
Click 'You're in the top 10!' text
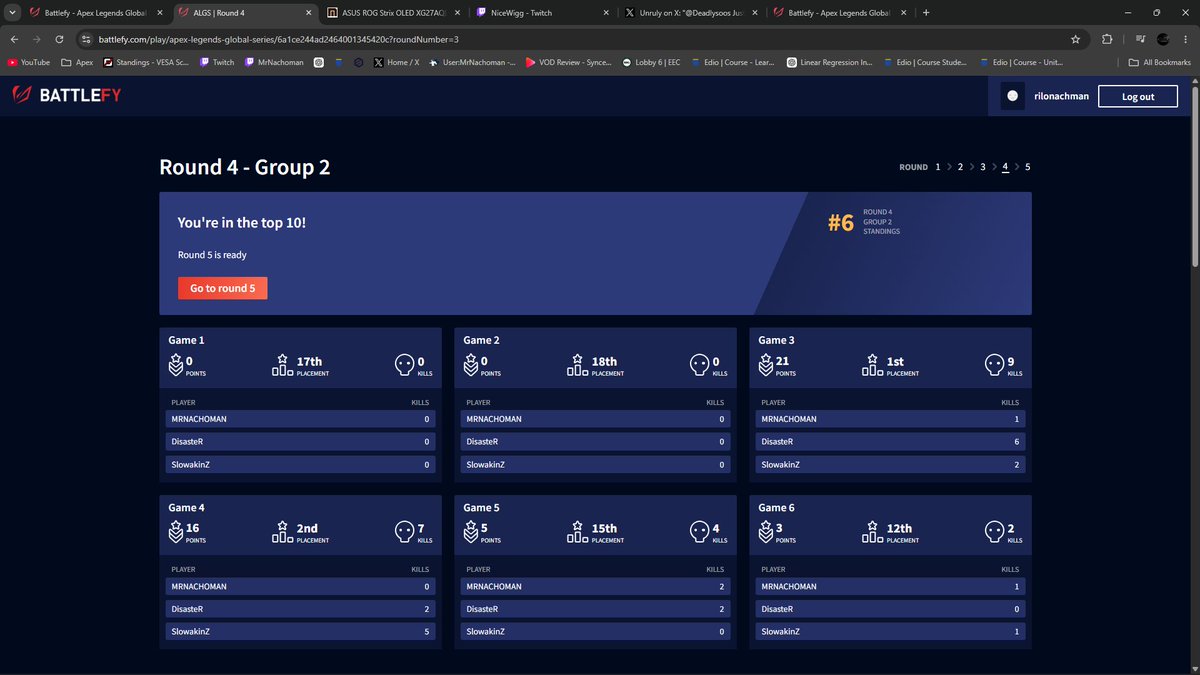[x=242, y=222]
